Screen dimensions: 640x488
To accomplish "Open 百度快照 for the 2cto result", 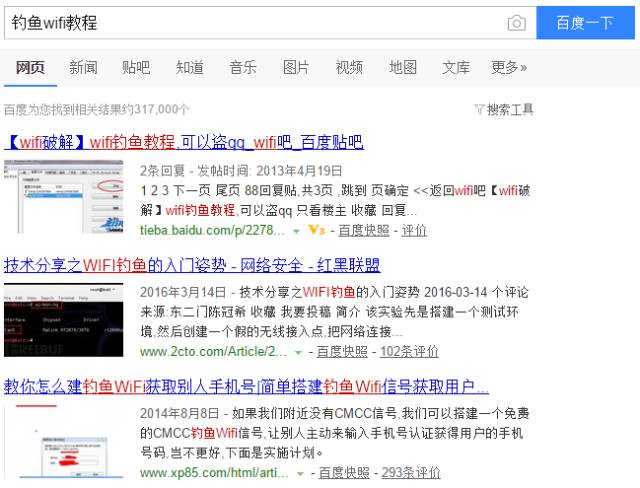I will [342, 351].
